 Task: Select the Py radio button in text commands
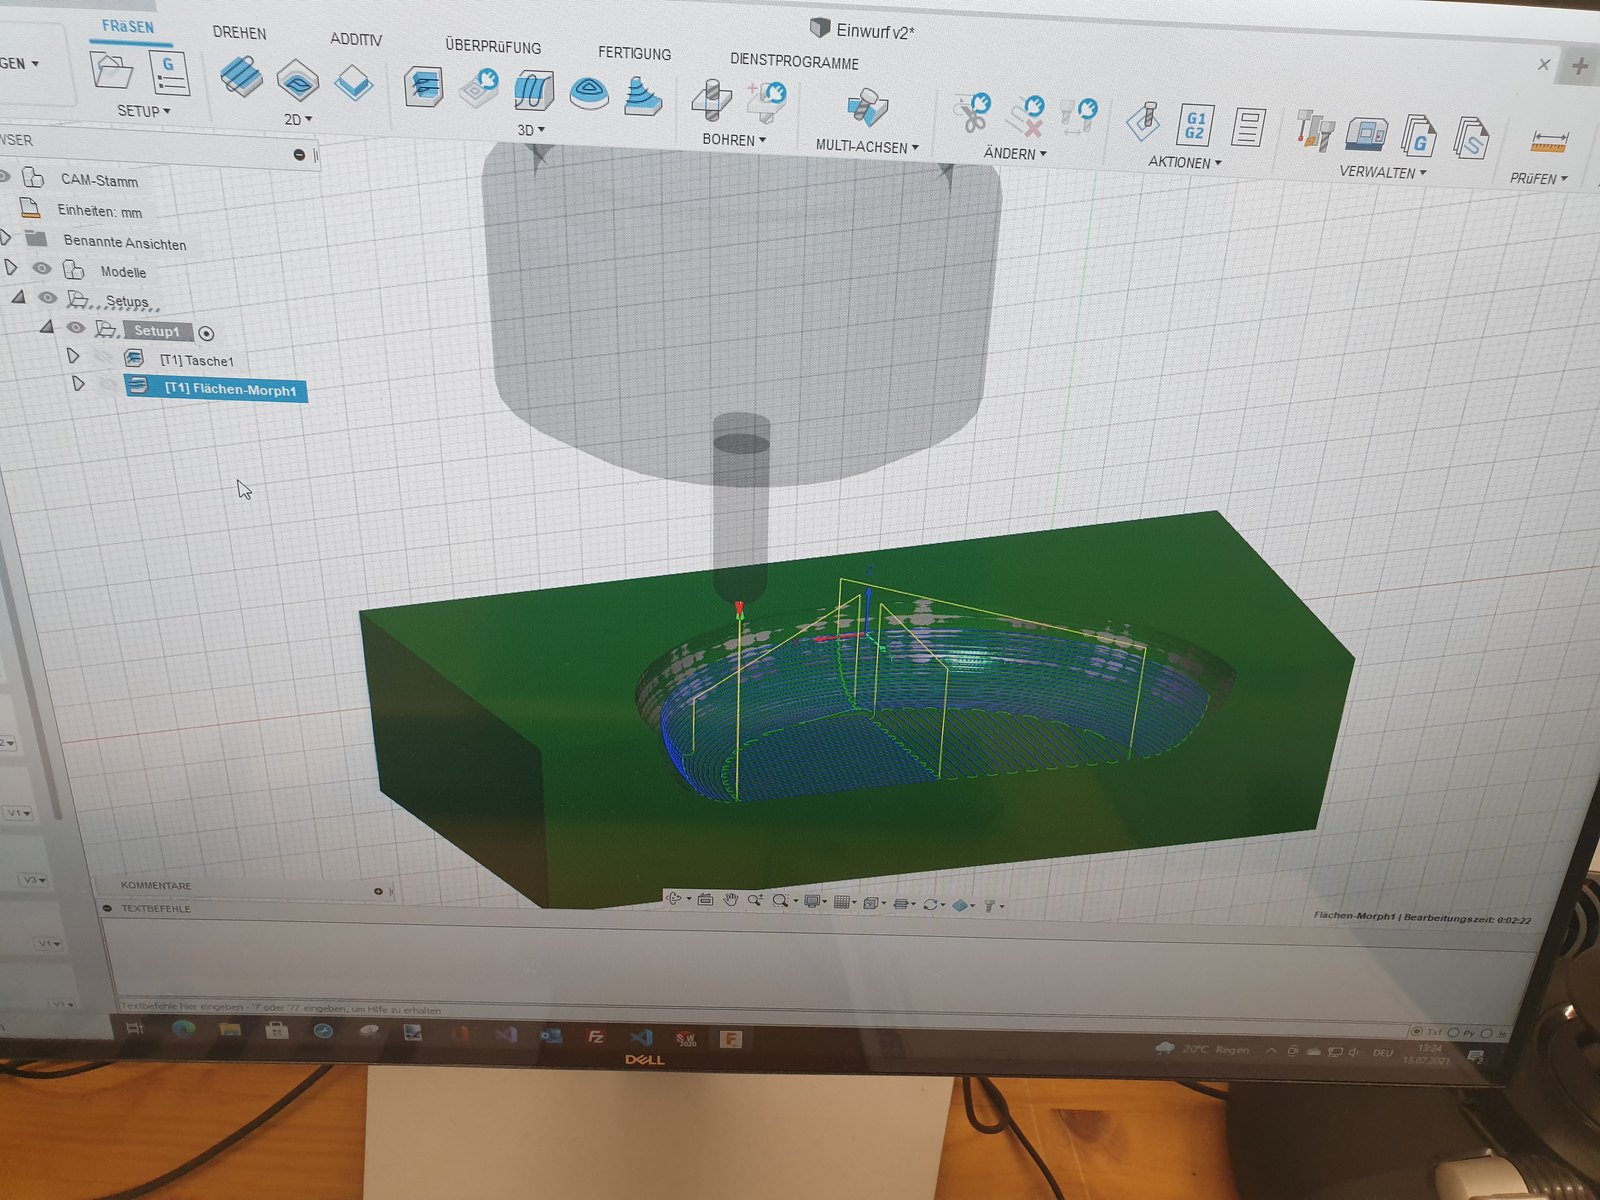pos(1453,1032)
